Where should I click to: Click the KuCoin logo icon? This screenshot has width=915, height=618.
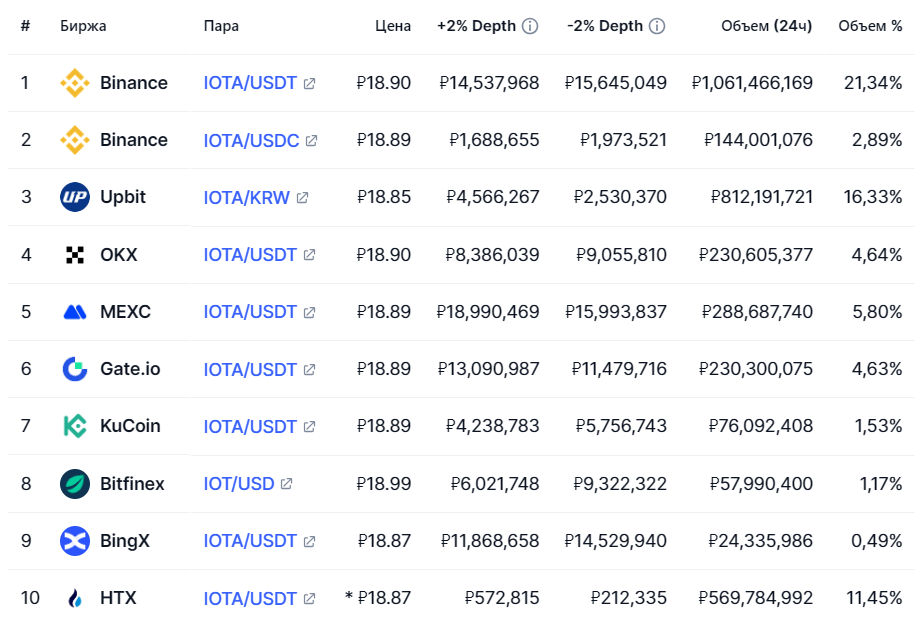pos(75,426)
